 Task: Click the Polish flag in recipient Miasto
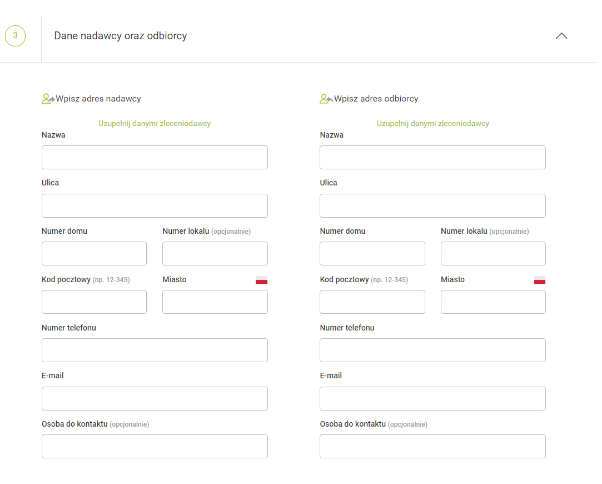539,280
